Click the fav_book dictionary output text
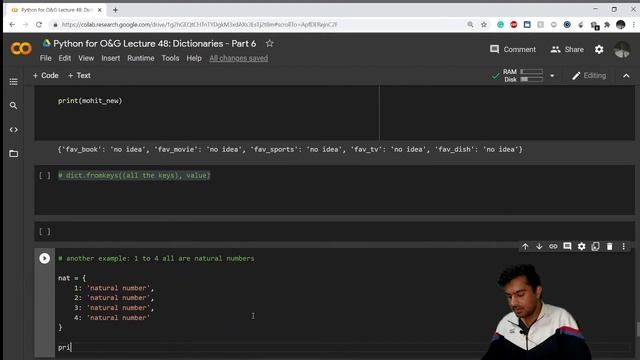This screenshot has height=360, width=640. [290, 149]
